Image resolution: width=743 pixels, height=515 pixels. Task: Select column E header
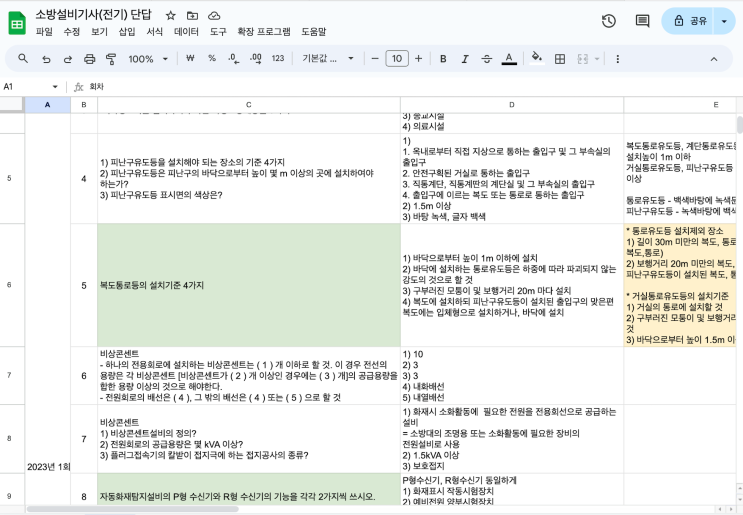coord(680,105)
